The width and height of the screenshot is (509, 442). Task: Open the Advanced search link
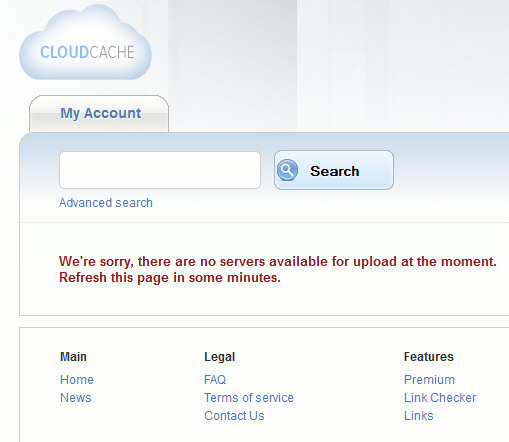106,203
